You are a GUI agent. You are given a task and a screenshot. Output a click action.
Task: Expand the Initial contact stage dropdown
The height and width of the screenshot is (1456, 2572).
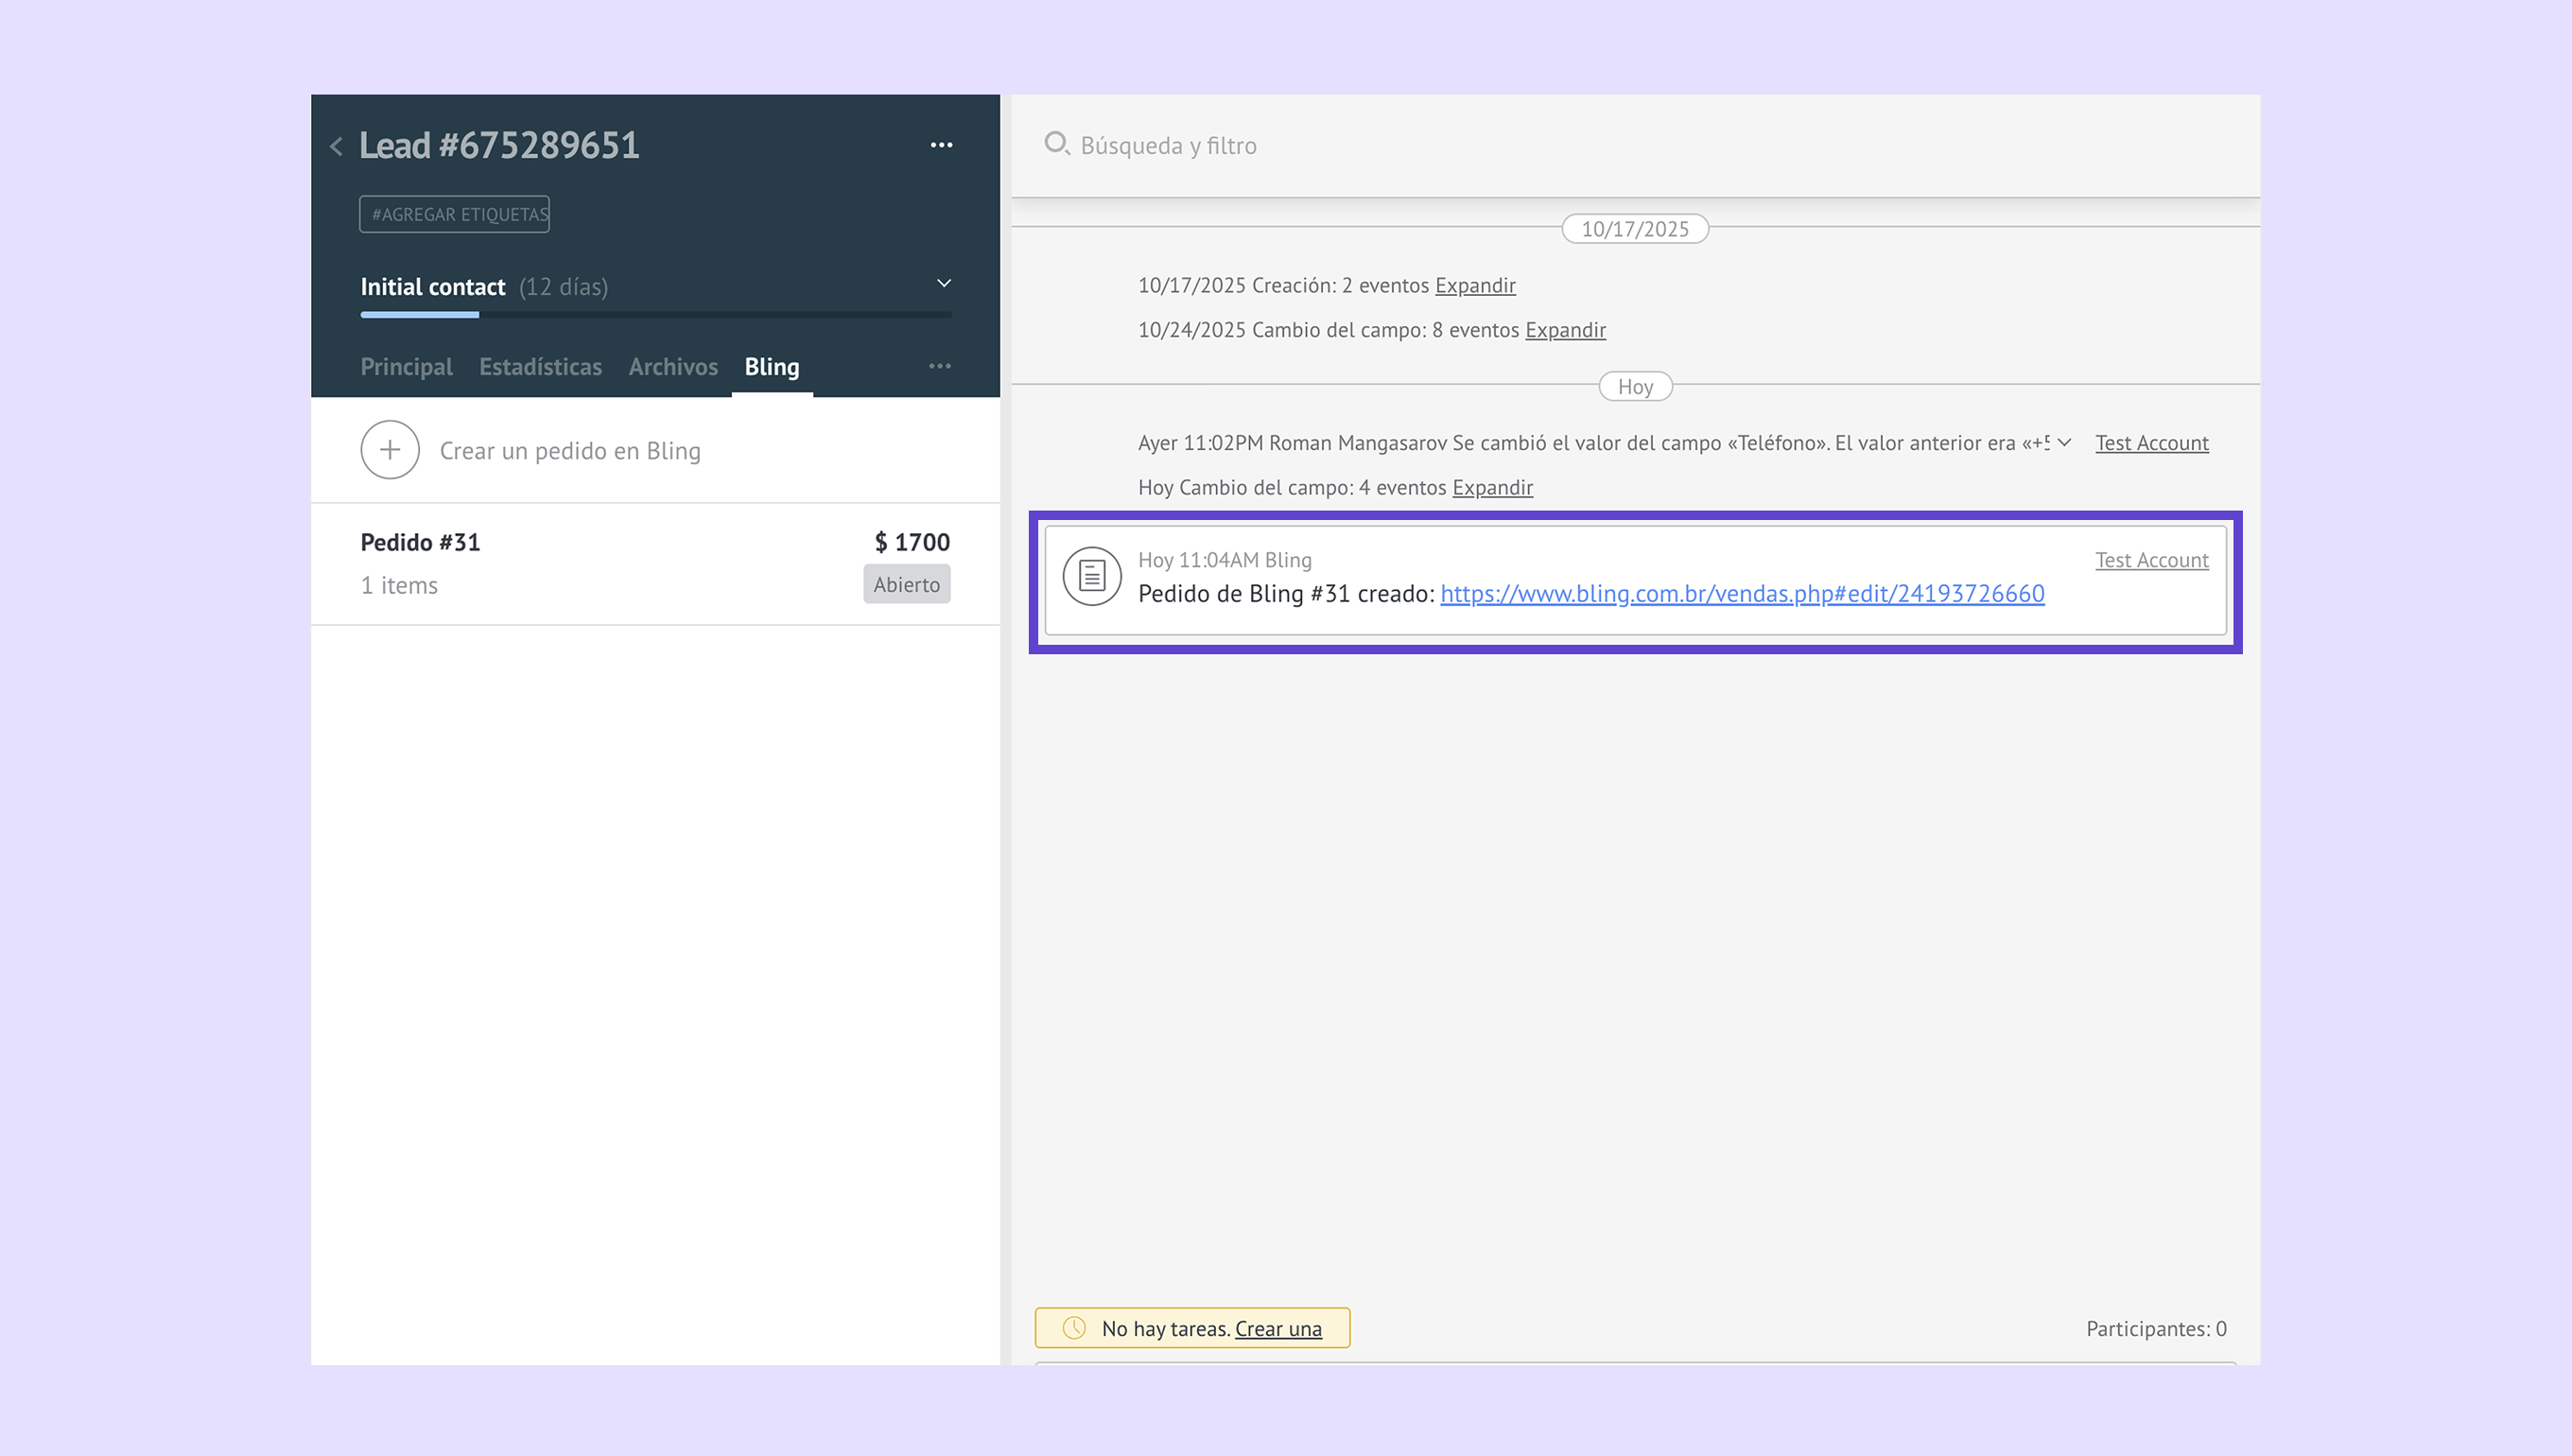[x=943, y=284]
